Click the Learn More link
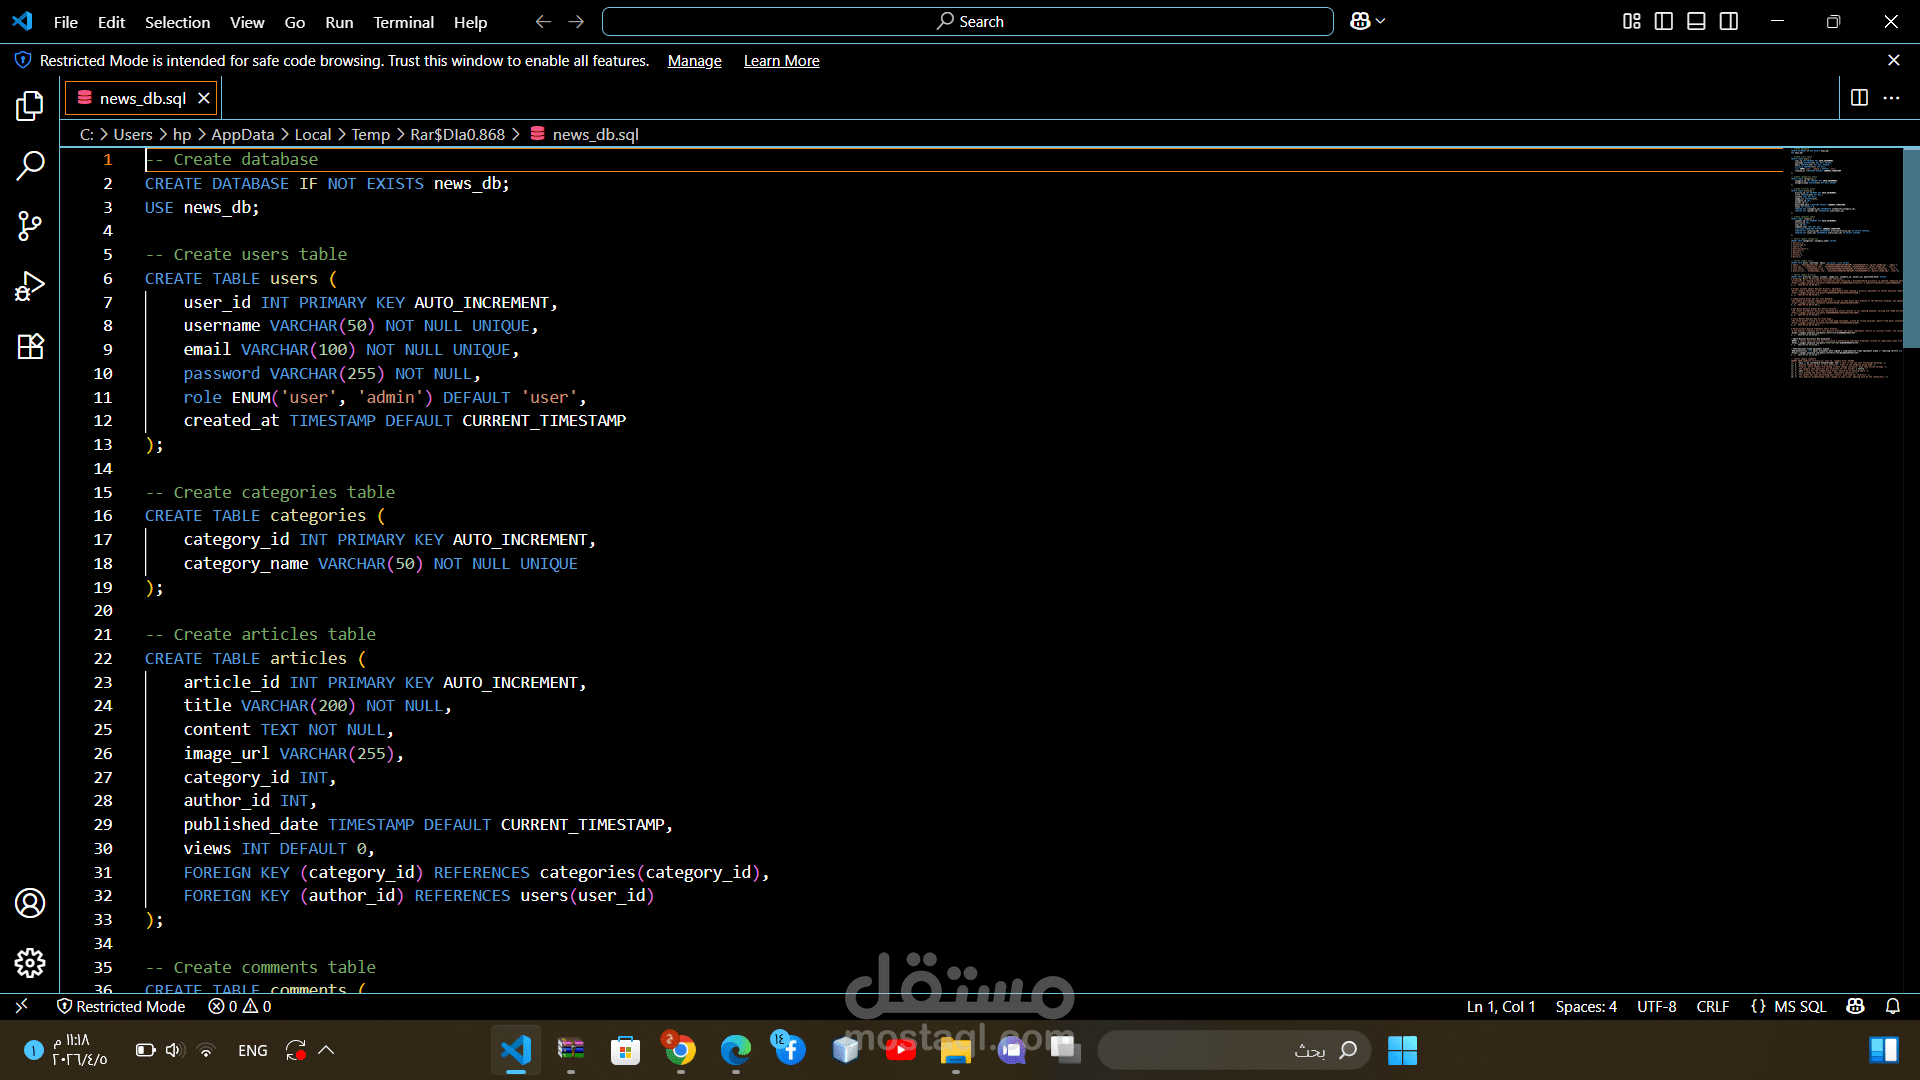 pyautogui.click(x=781, y=61)
